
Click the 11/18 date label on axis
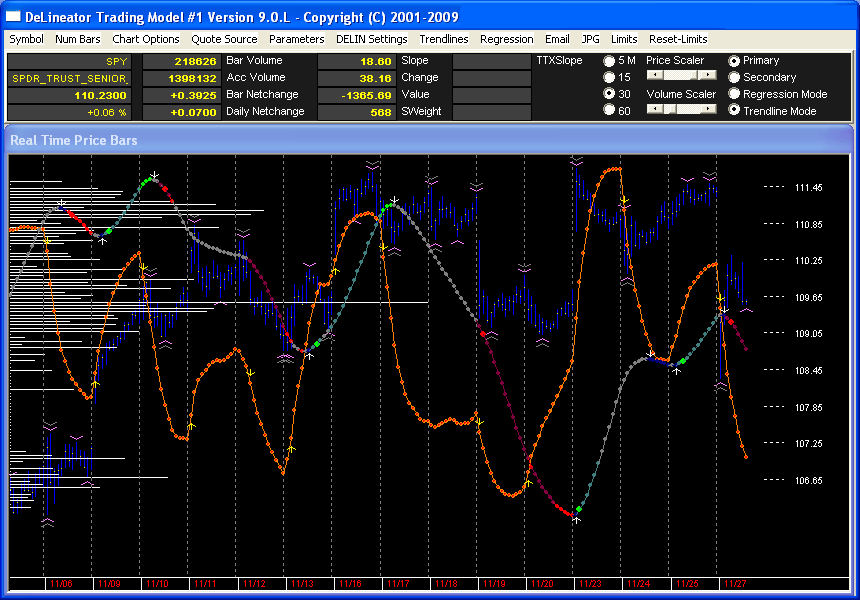446,584
